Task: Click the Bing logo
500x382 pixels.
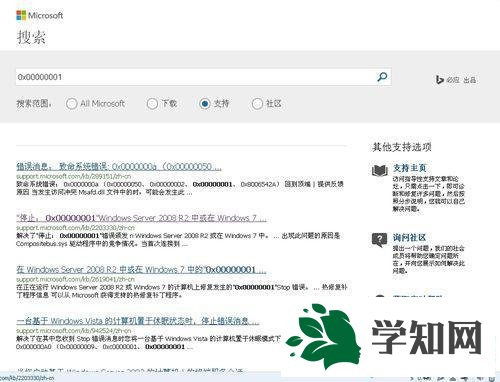Action: pos(439,80)
